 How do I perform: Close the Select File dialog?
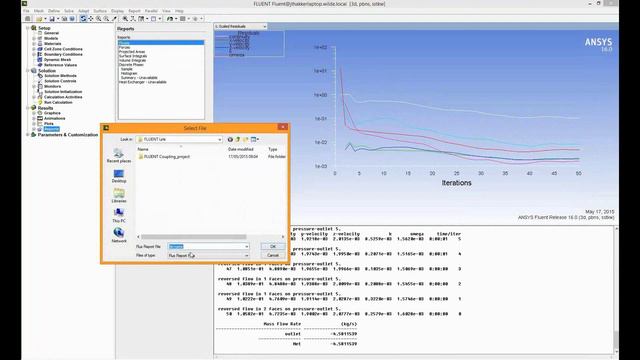pyautogui.click(x=282, y=127)
